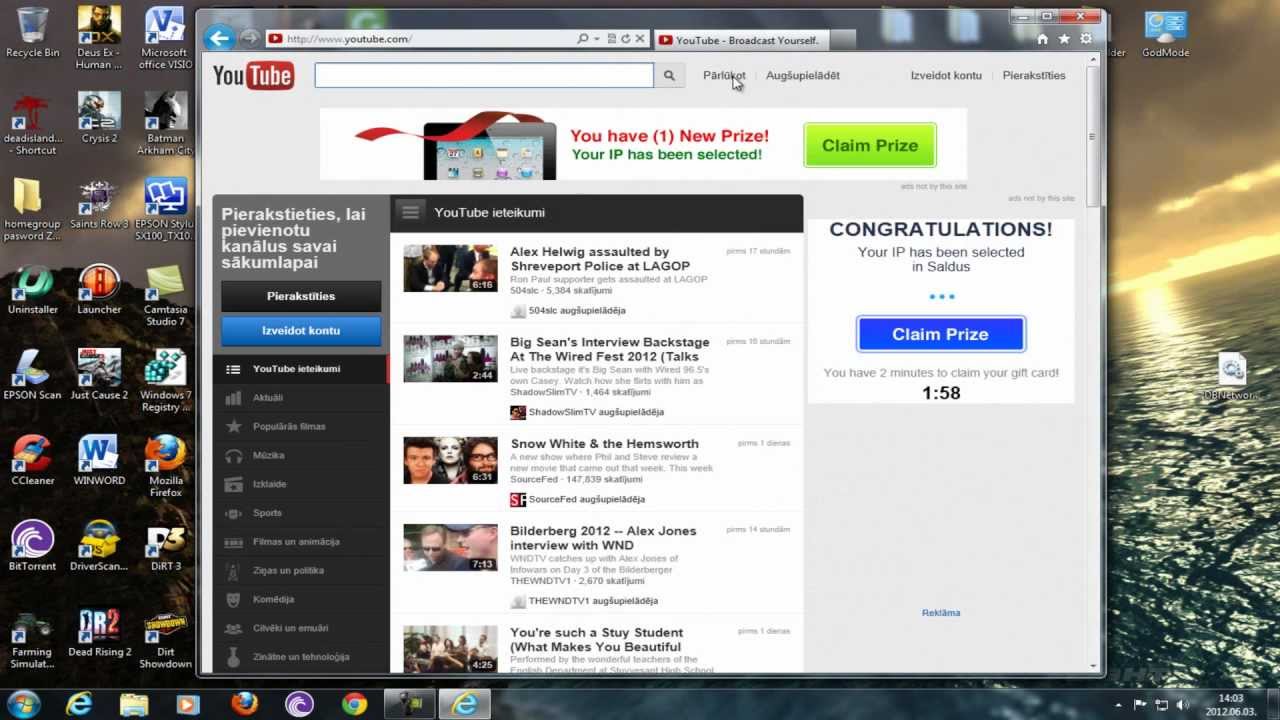The height and width of the screenshot is (720, 1280).
Task: Open Firefox from the taskbar
Action: [x=244, y=704]
